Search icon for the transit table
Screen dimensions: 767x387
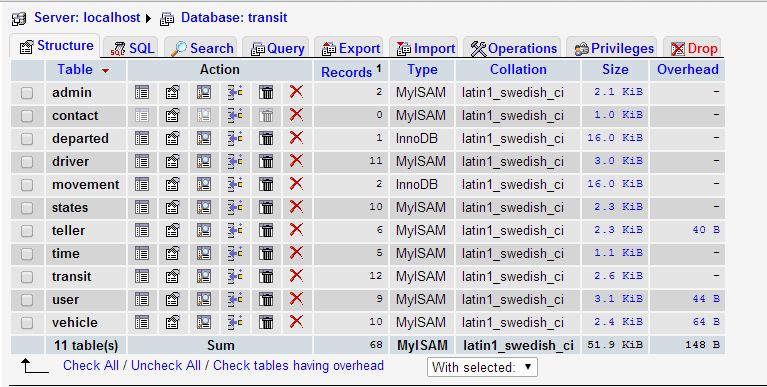tap(204, 276)
